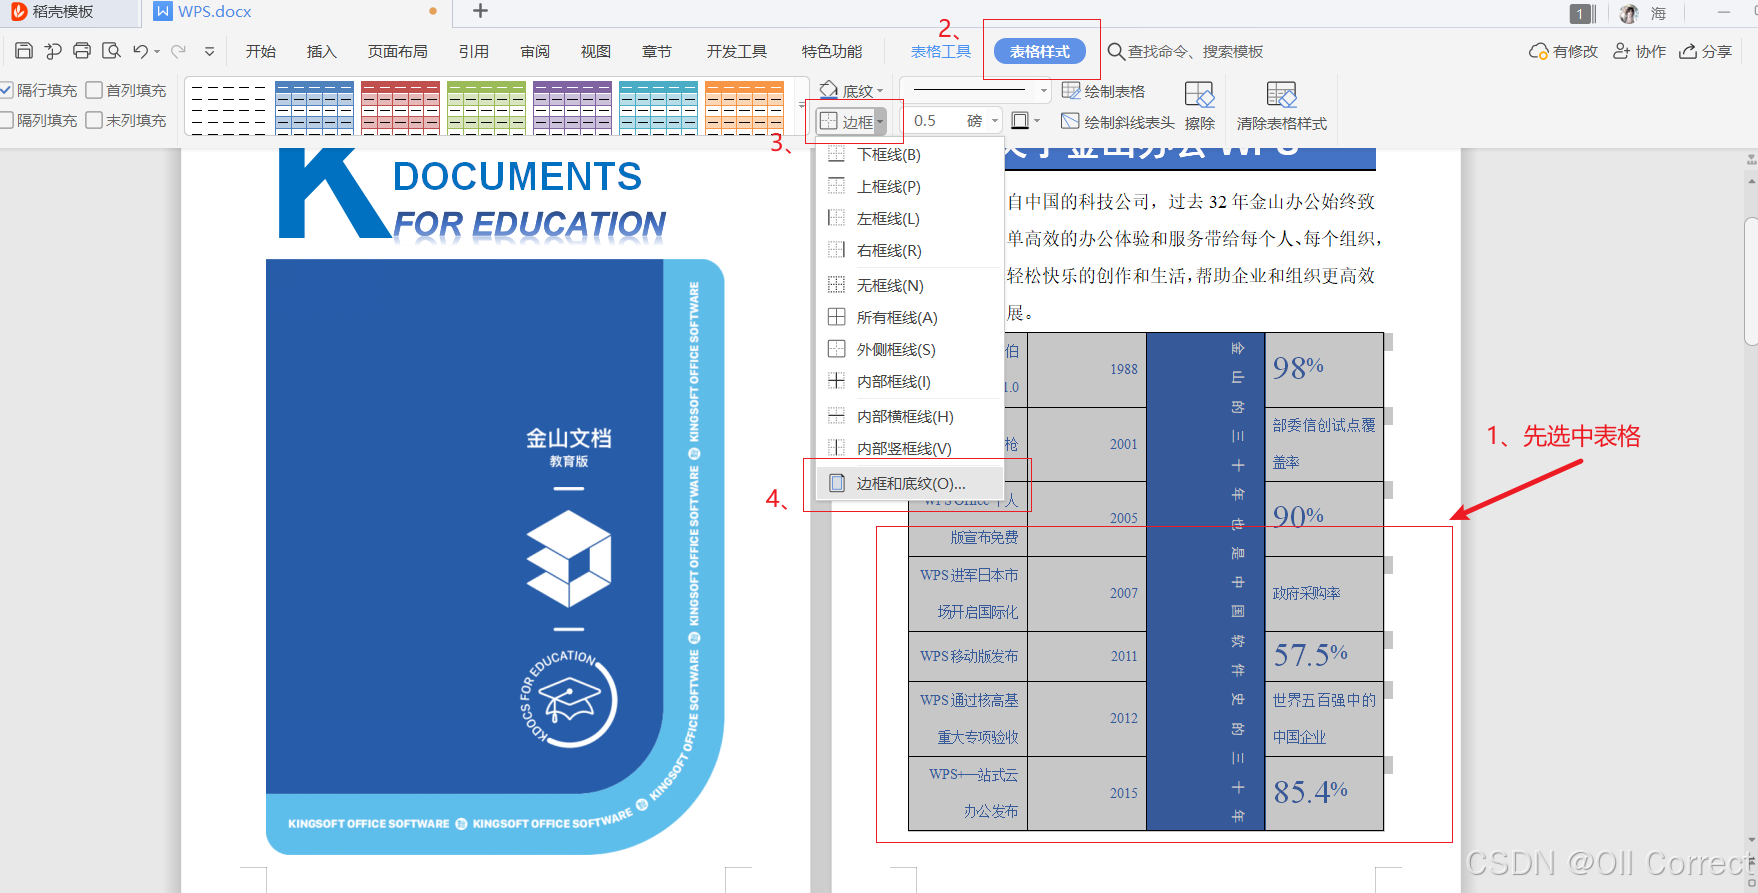Expand the 底纹 shading dropdown arrow
The width and height of the screenshot is (1758, 893).
point(880,91)
